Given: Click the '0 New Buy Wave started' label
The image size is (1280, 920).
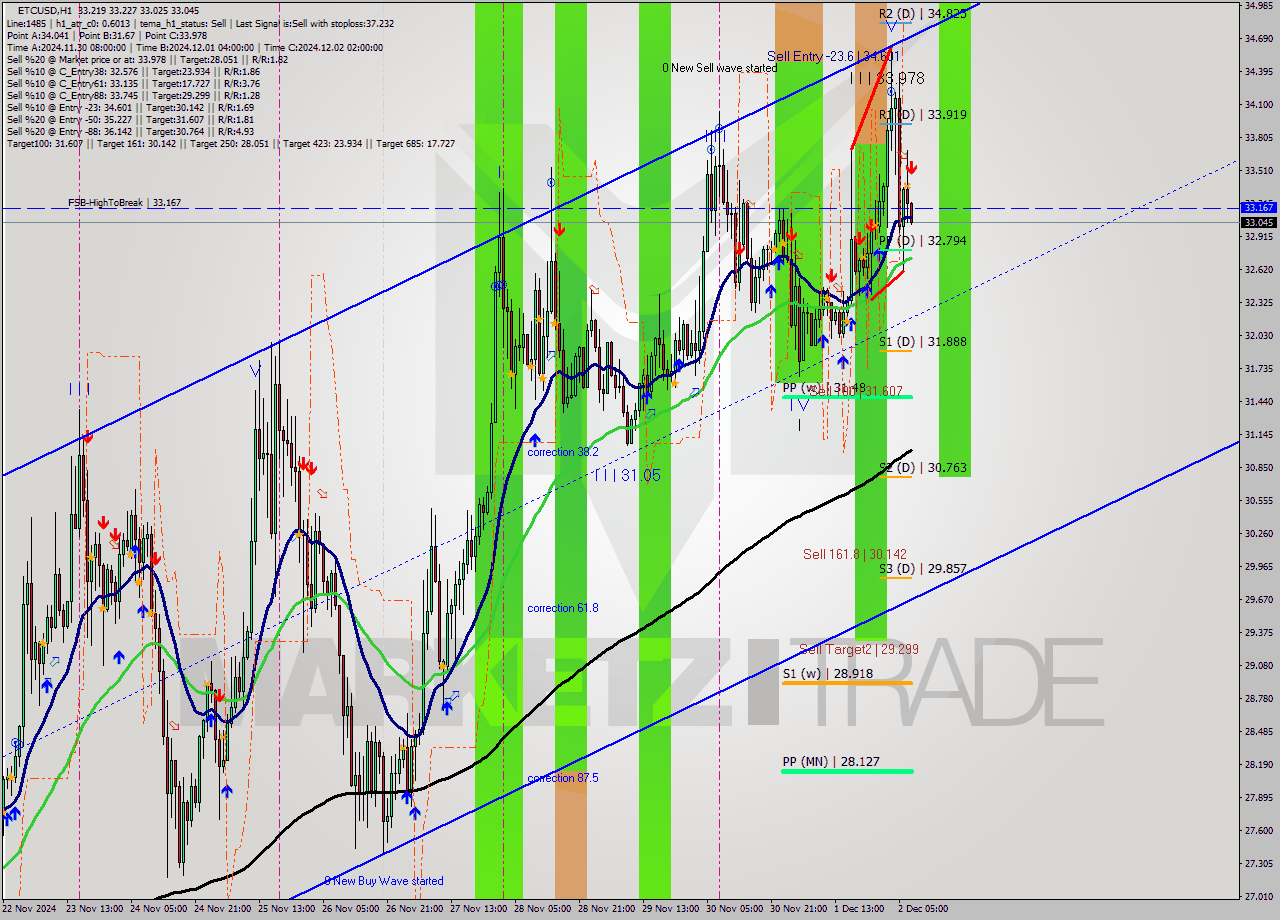Looking at the screenshot, I should [x=383, y=881].
